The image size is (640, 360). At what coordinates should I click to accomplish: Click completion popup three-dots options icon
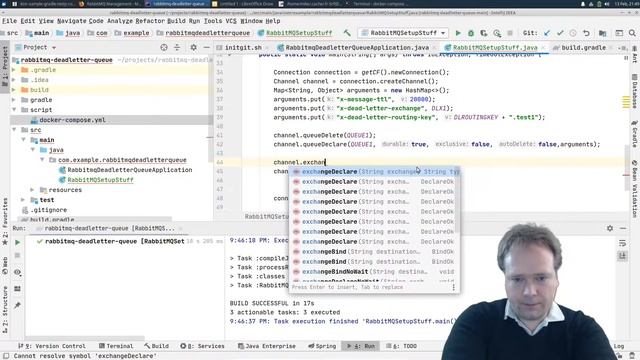(453, 287)
